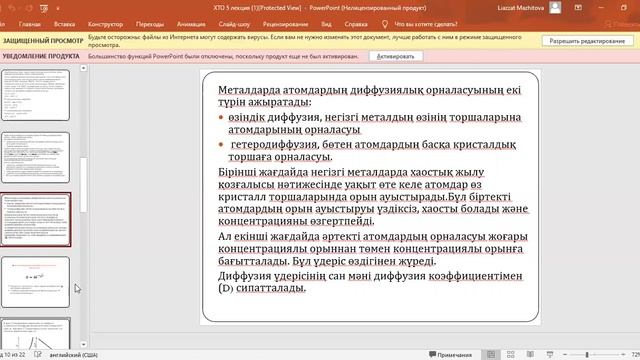The image size is (640, 360).
Task: Click the ЗАЩИЩЕННЫЙ ПРОСМОТР label
Action: click(x=43, y=41)
